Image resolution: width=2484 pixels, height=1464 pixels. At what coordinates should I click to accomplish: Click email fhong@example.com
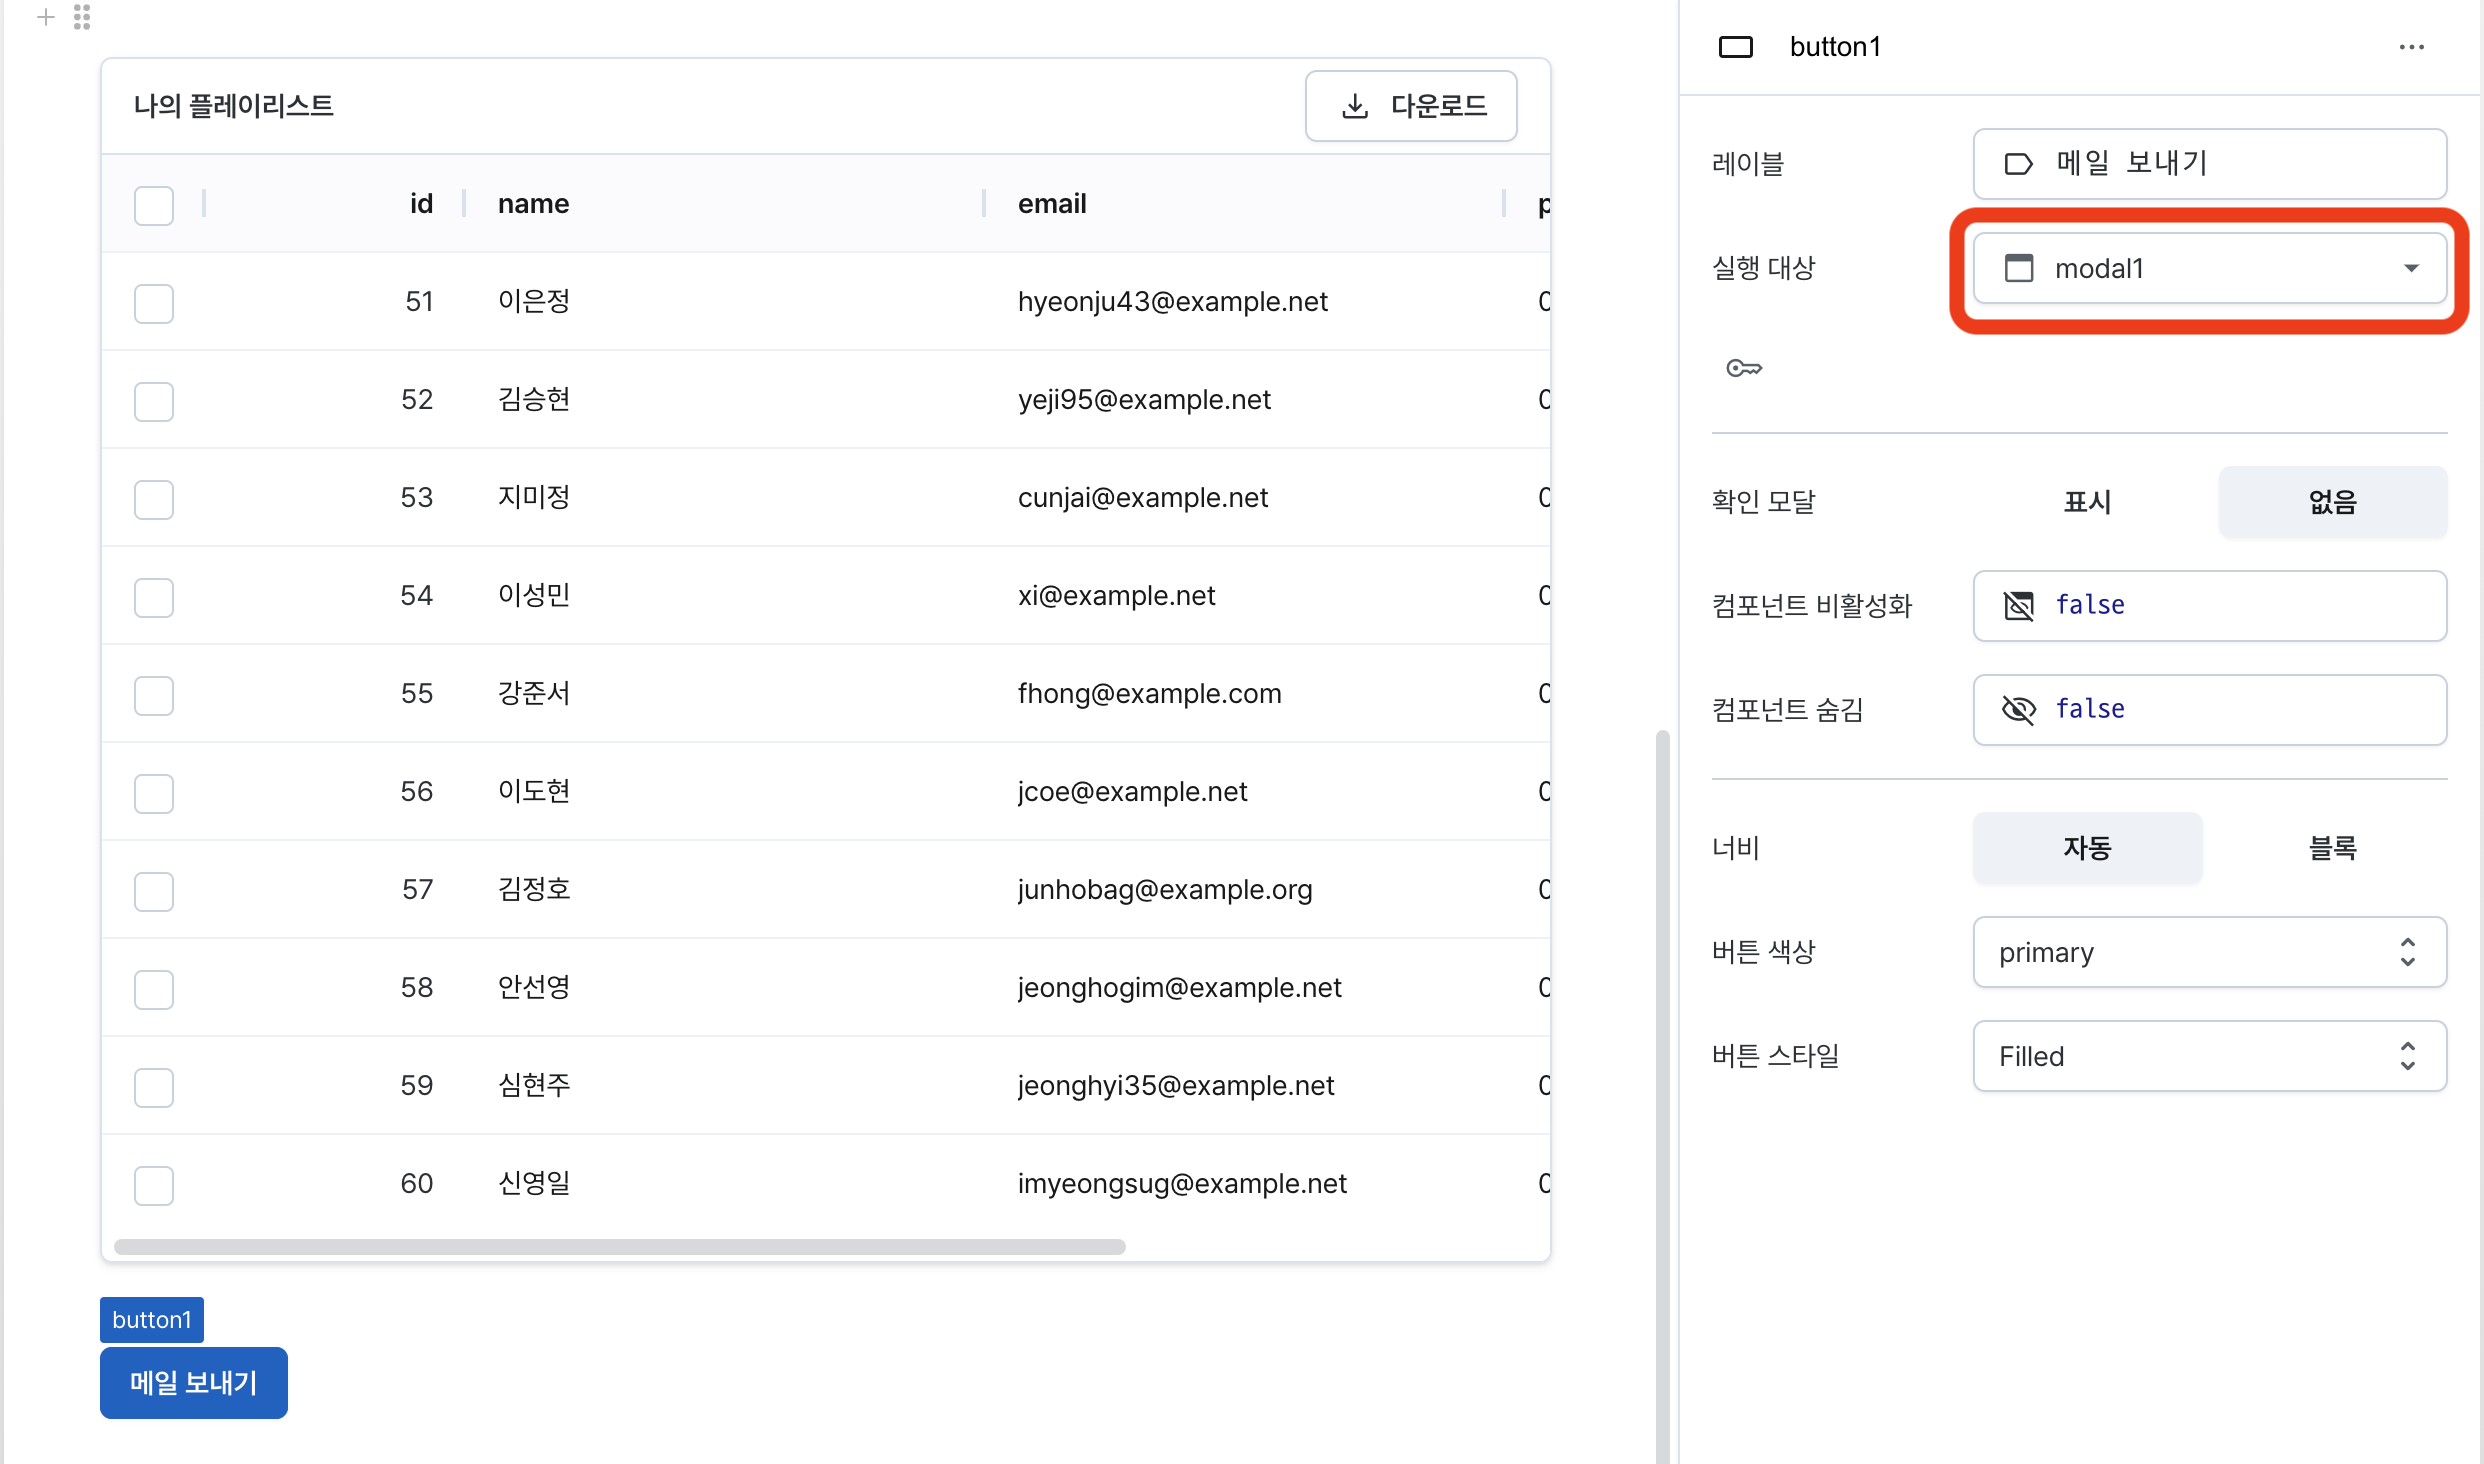pos(1149,694)
